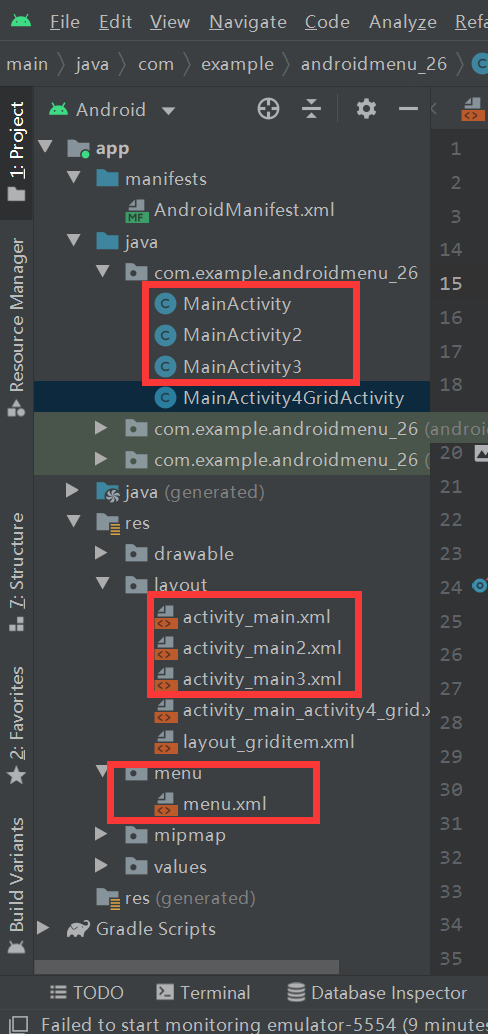Open the Analyze menu
The width and height of the screenshot is (488, 1034).
coord(403,22)
